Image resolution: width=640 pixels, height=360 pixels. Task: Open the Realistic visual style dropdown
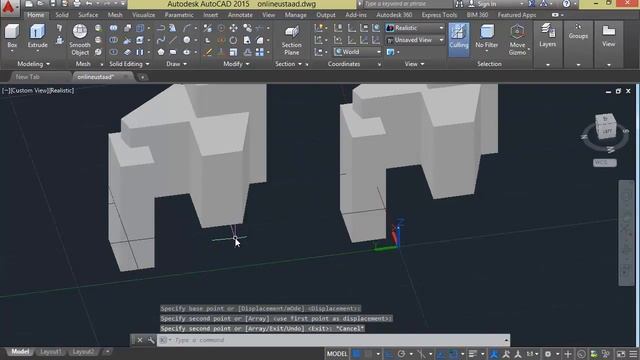tap(415, 28)
